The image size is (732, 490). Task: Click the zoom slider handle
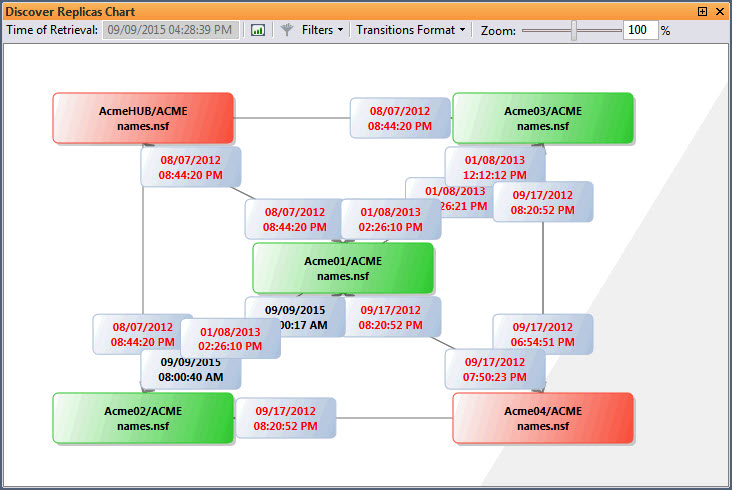point(574,30)
